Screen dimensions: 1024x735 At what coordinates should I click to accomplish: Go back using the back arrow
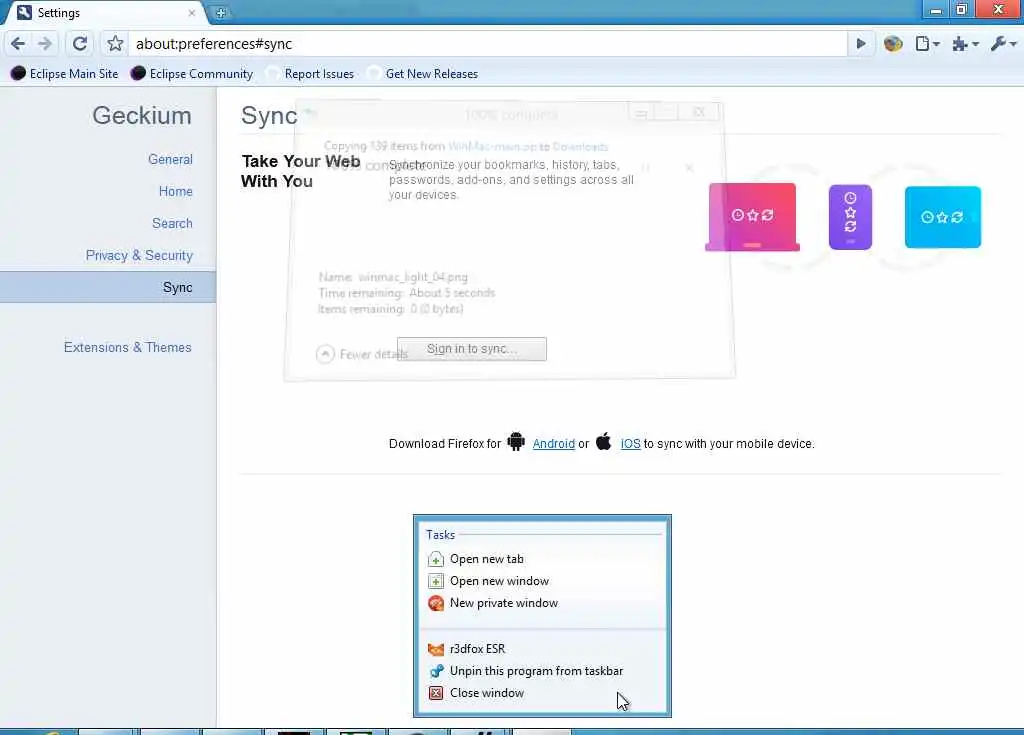[x=18, y=44]
